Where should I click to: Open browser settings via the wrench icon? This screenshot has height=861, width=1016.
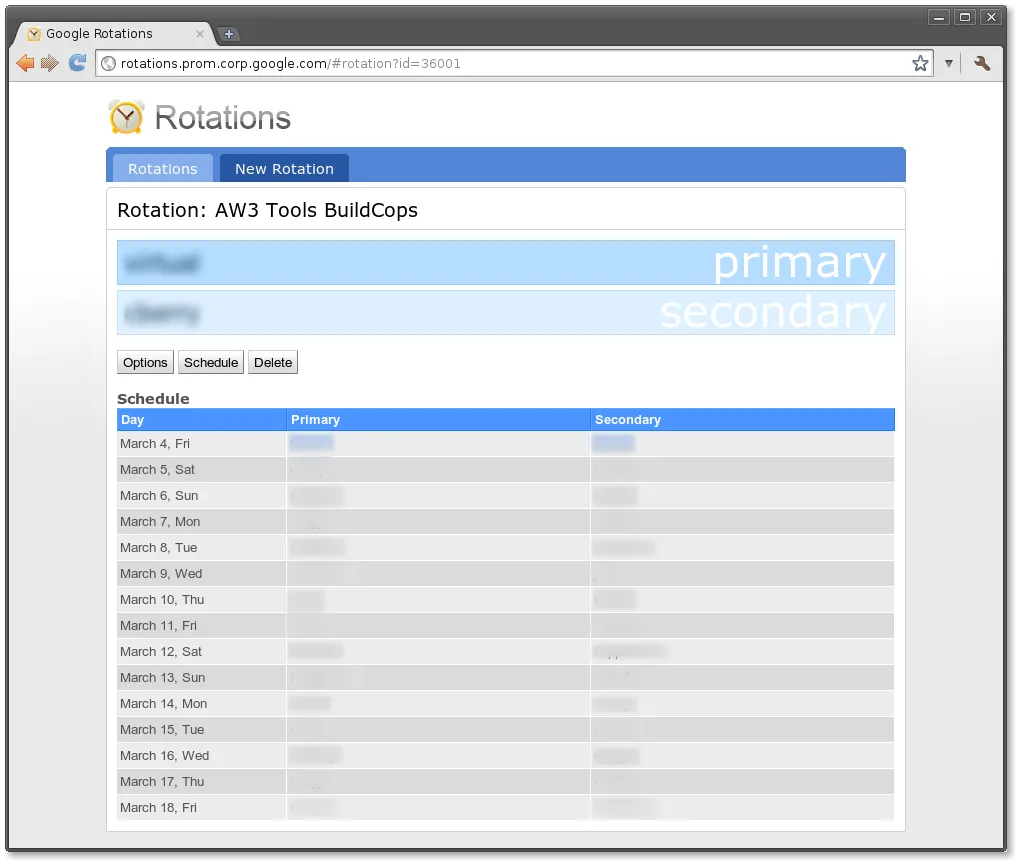(981, 63)
